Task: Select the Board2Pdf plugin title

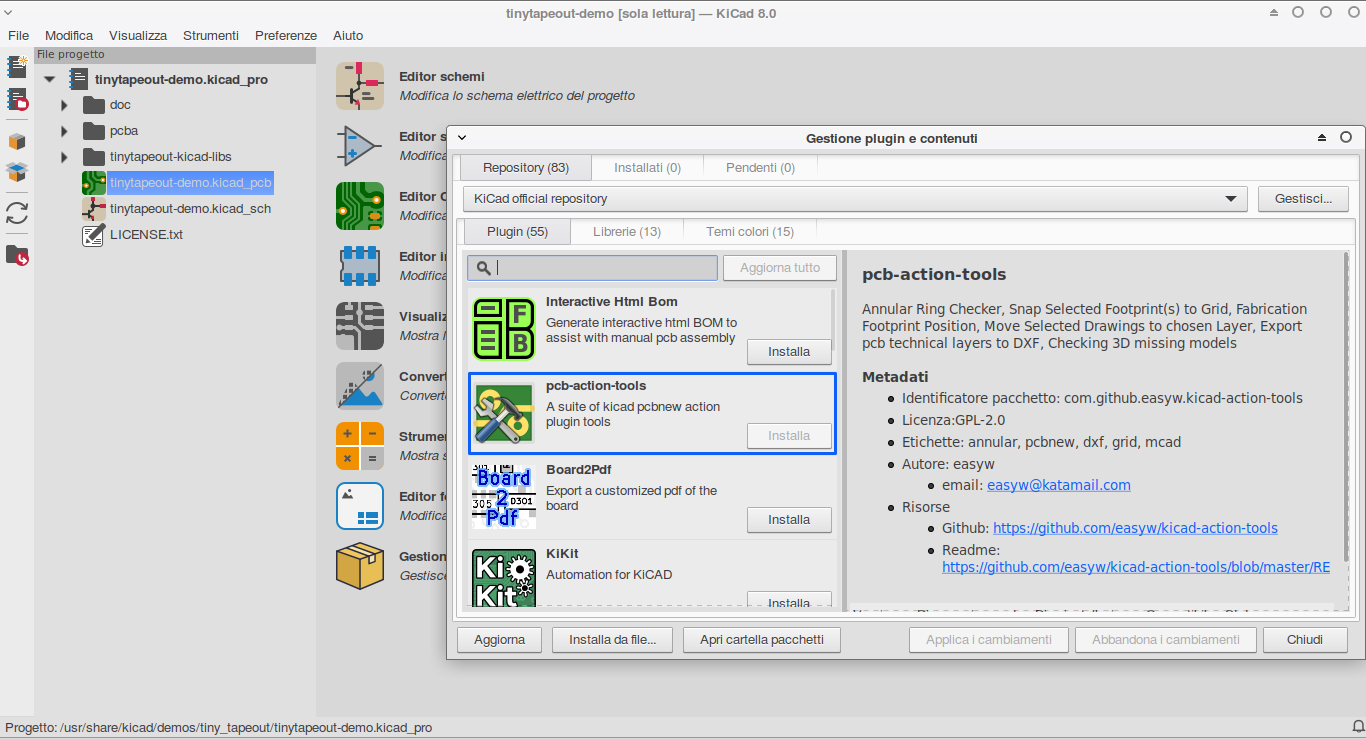Action: [x=579, y=470]
